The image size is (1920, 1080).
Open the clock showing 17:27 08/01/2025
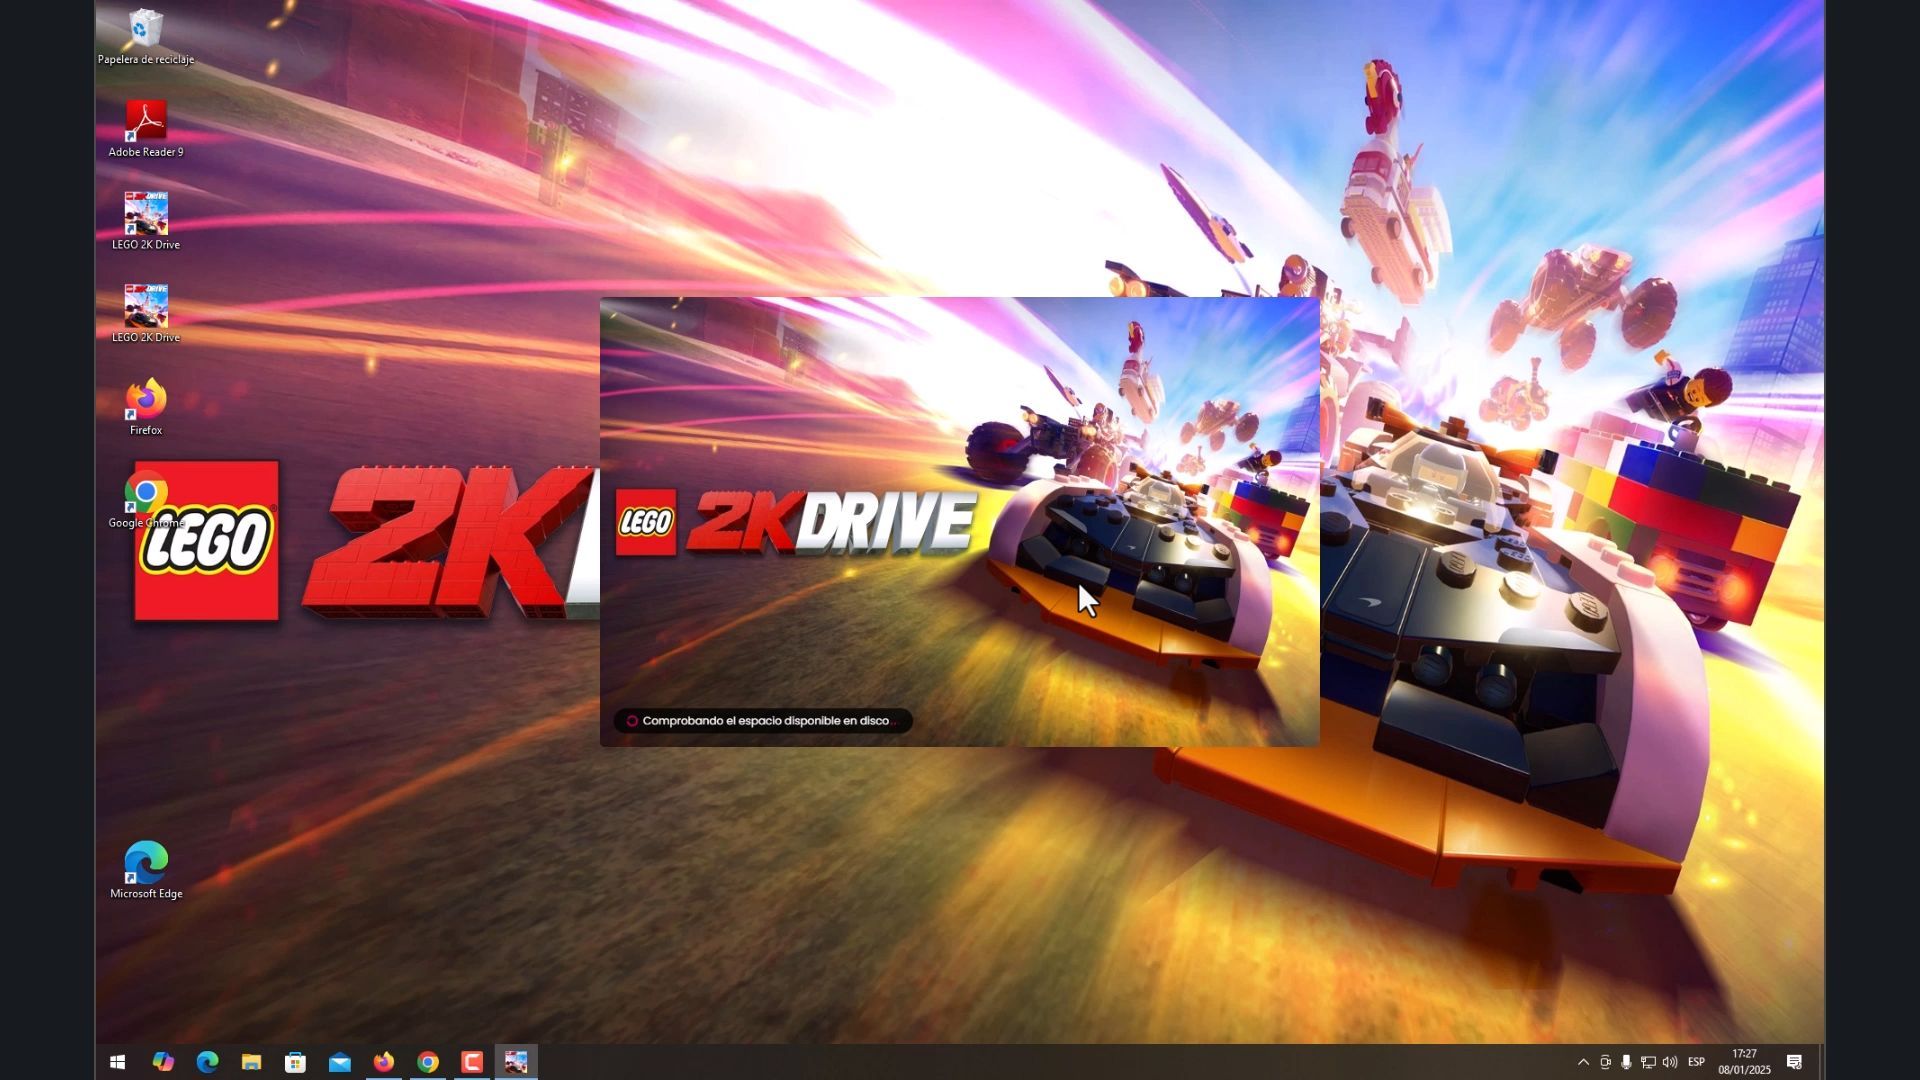[1745, 1062]
